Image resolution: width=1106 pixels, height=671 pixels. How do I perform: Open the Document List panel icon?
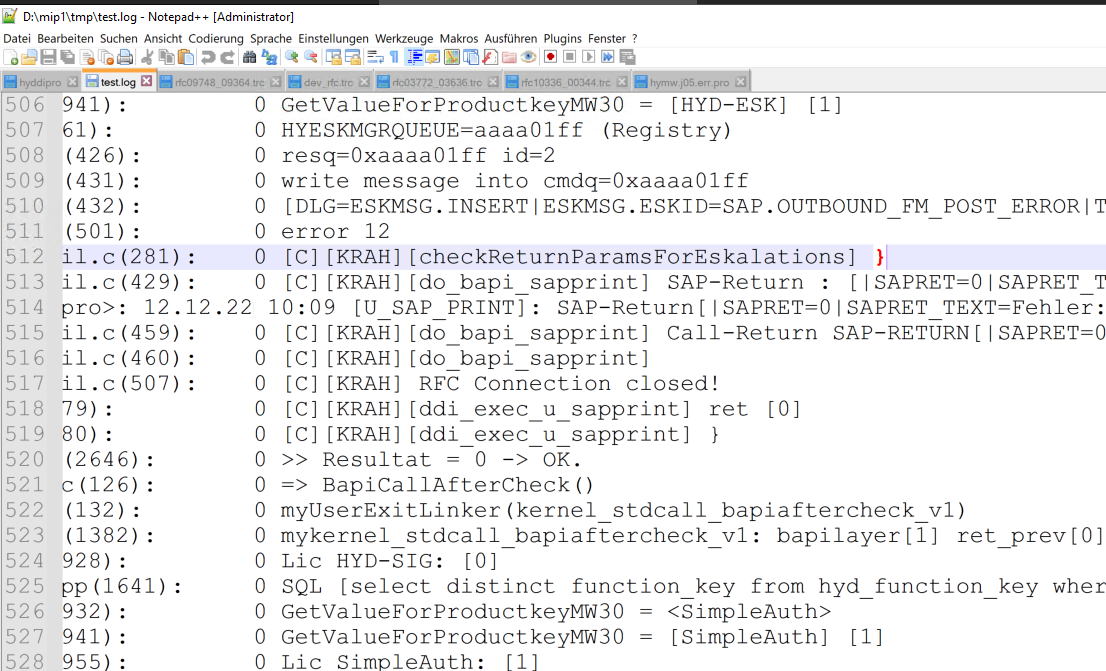471,57
